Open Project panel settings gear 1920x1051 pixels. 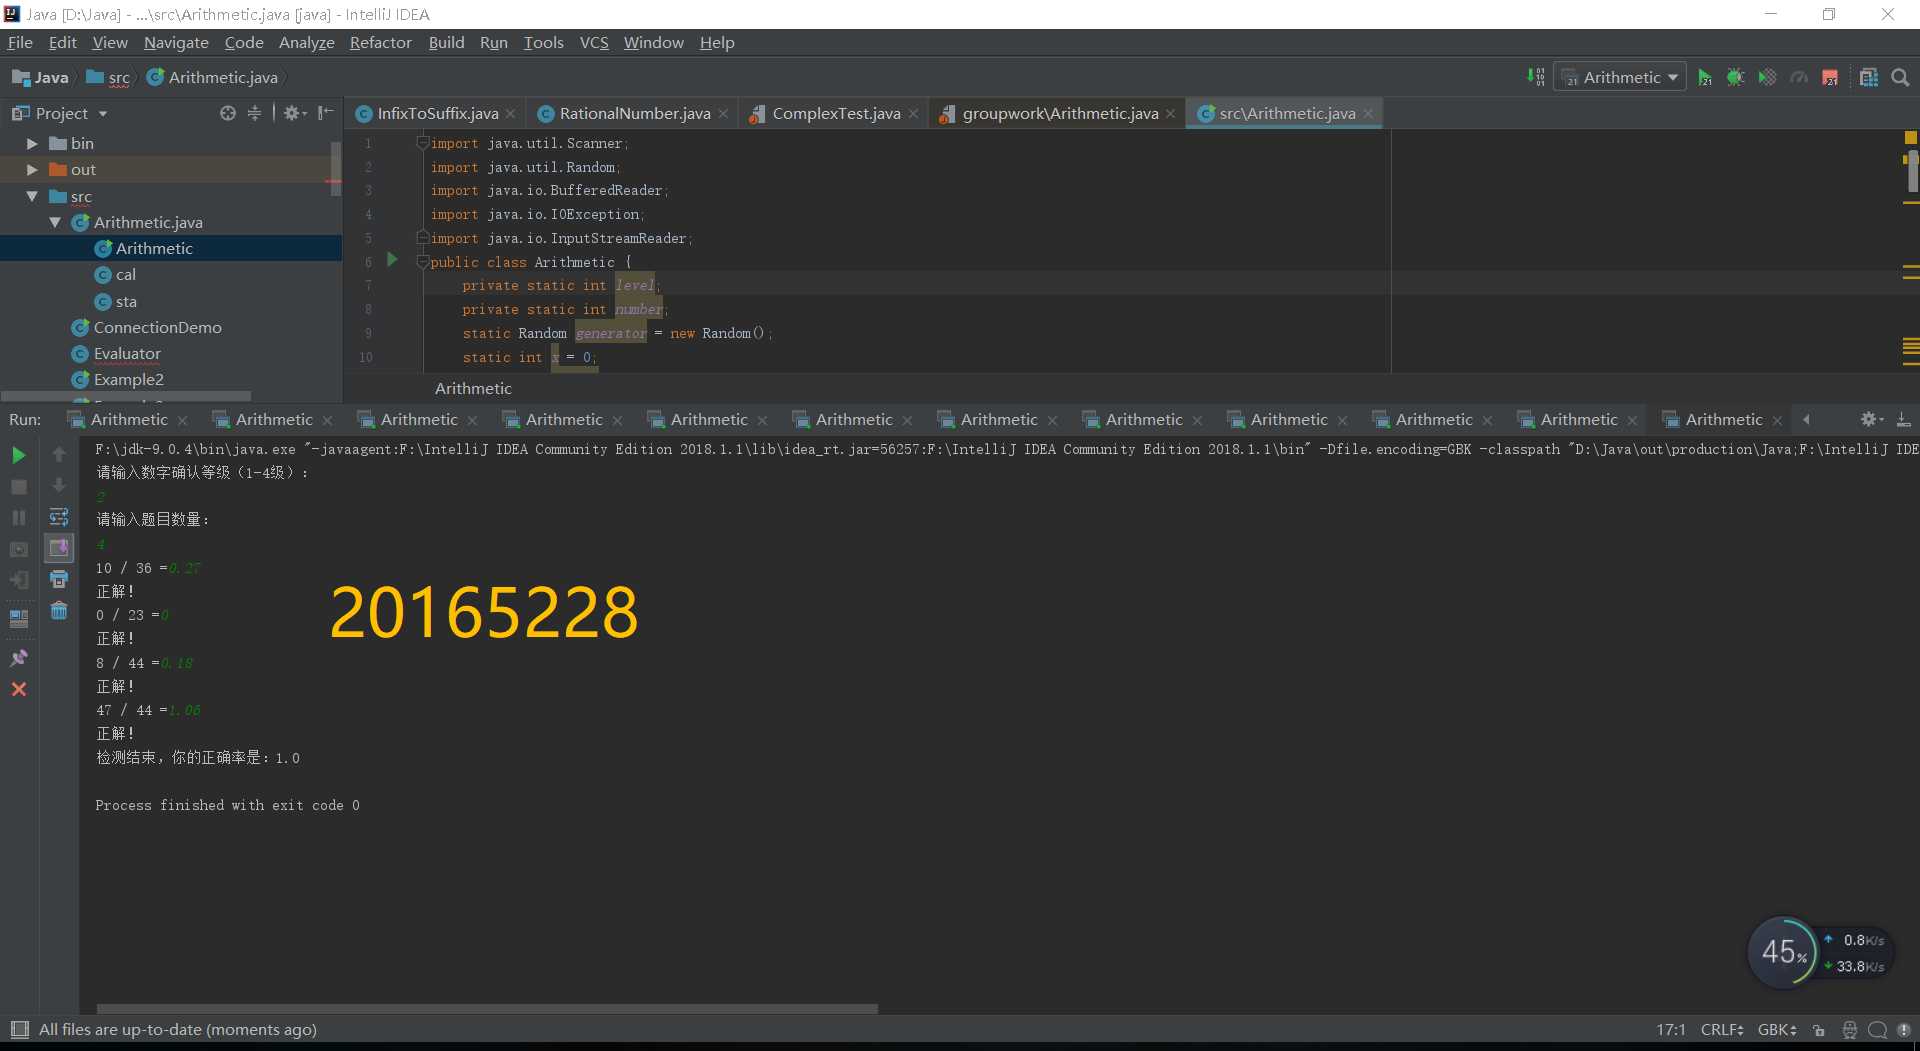click(293, 113)
